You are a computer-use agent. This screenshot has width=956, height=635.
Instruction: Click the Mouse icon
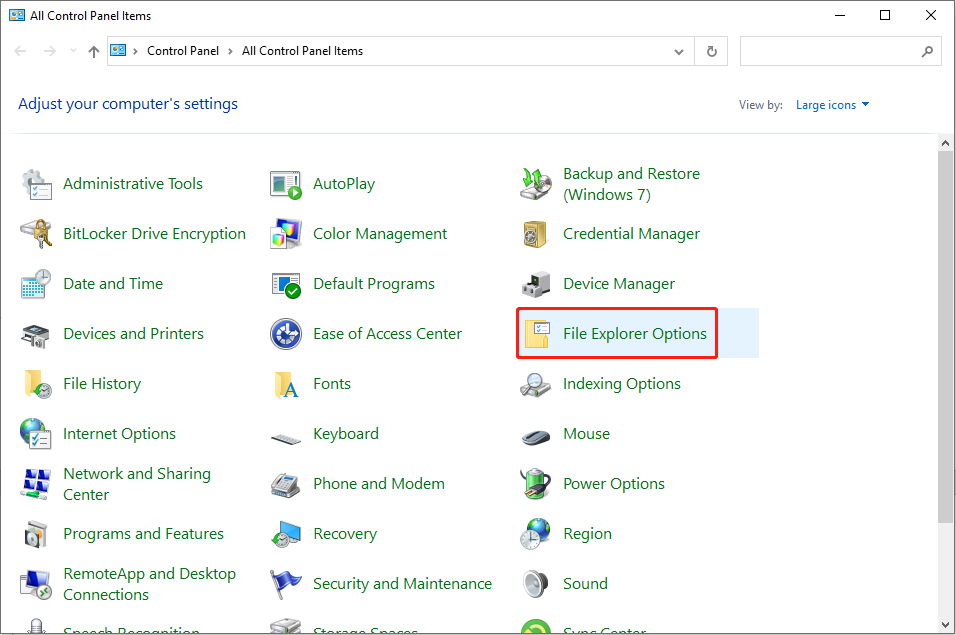tap(536, 436)
